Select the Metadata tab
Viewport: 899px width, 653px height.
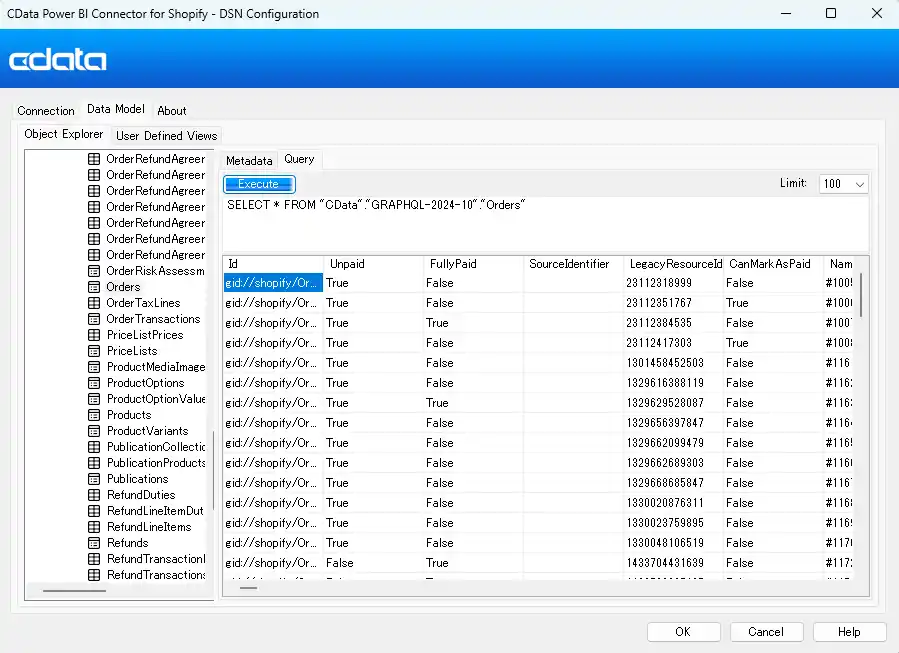pyautogui.click(x=248, y=160)
